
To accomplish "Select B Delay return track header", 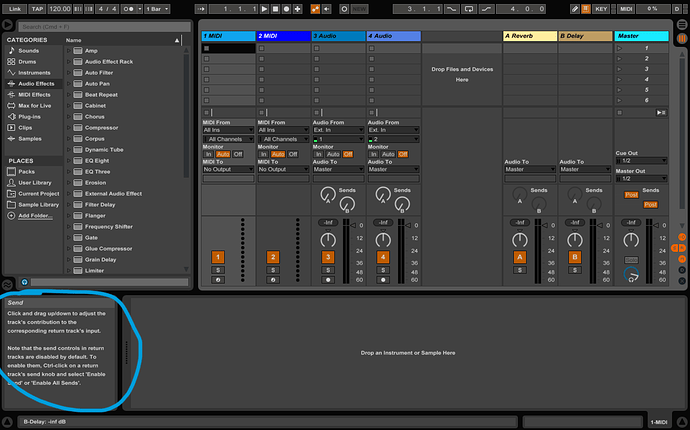I will click(x=585, y=36).
